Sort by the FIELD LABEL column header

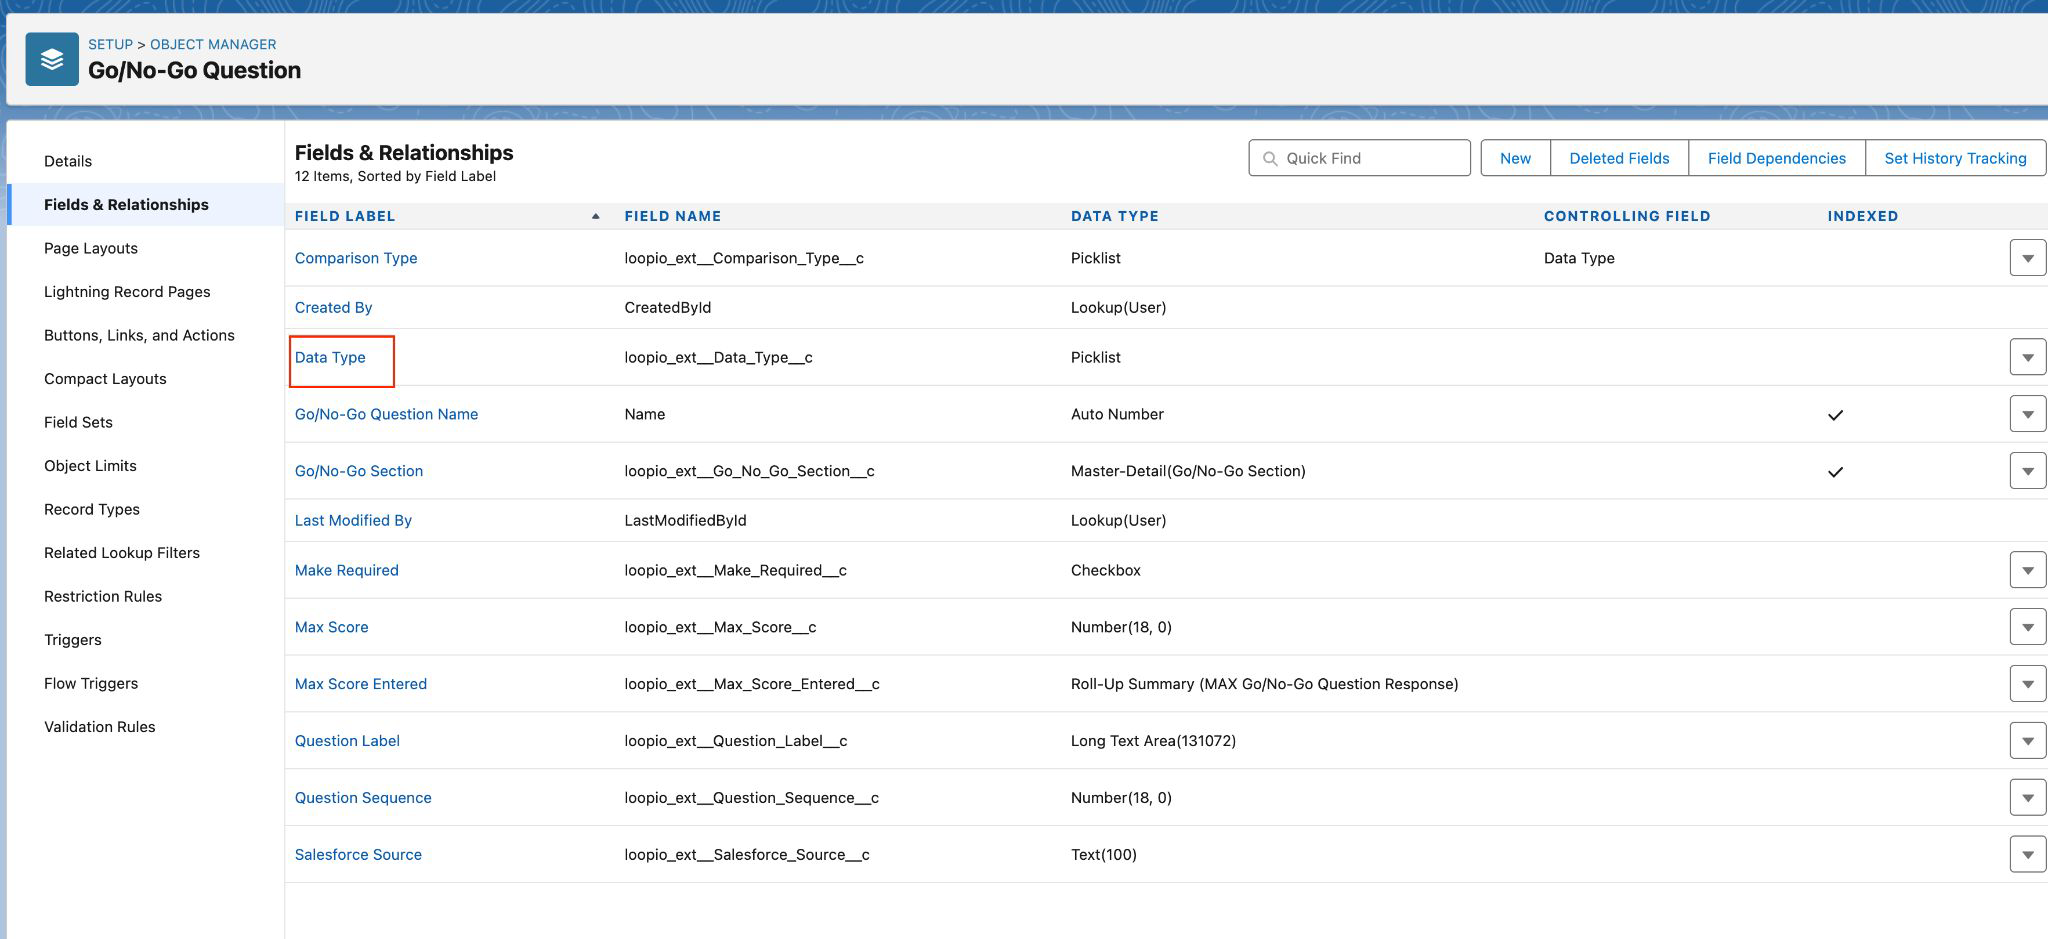coord(345,216)
